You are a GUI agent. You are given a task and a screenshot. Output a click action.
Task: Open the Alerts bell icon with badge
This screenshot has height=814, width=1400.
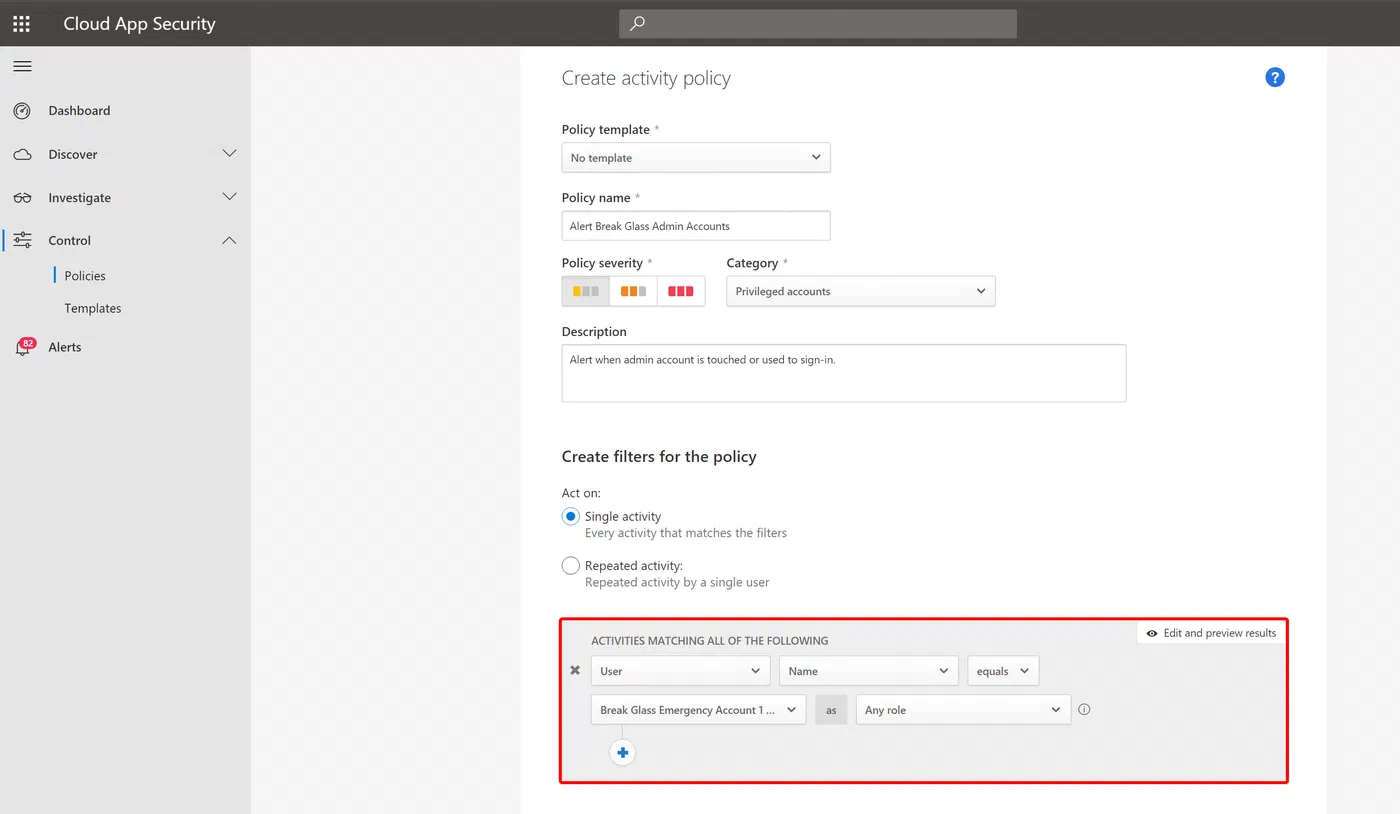coord(24,347)
